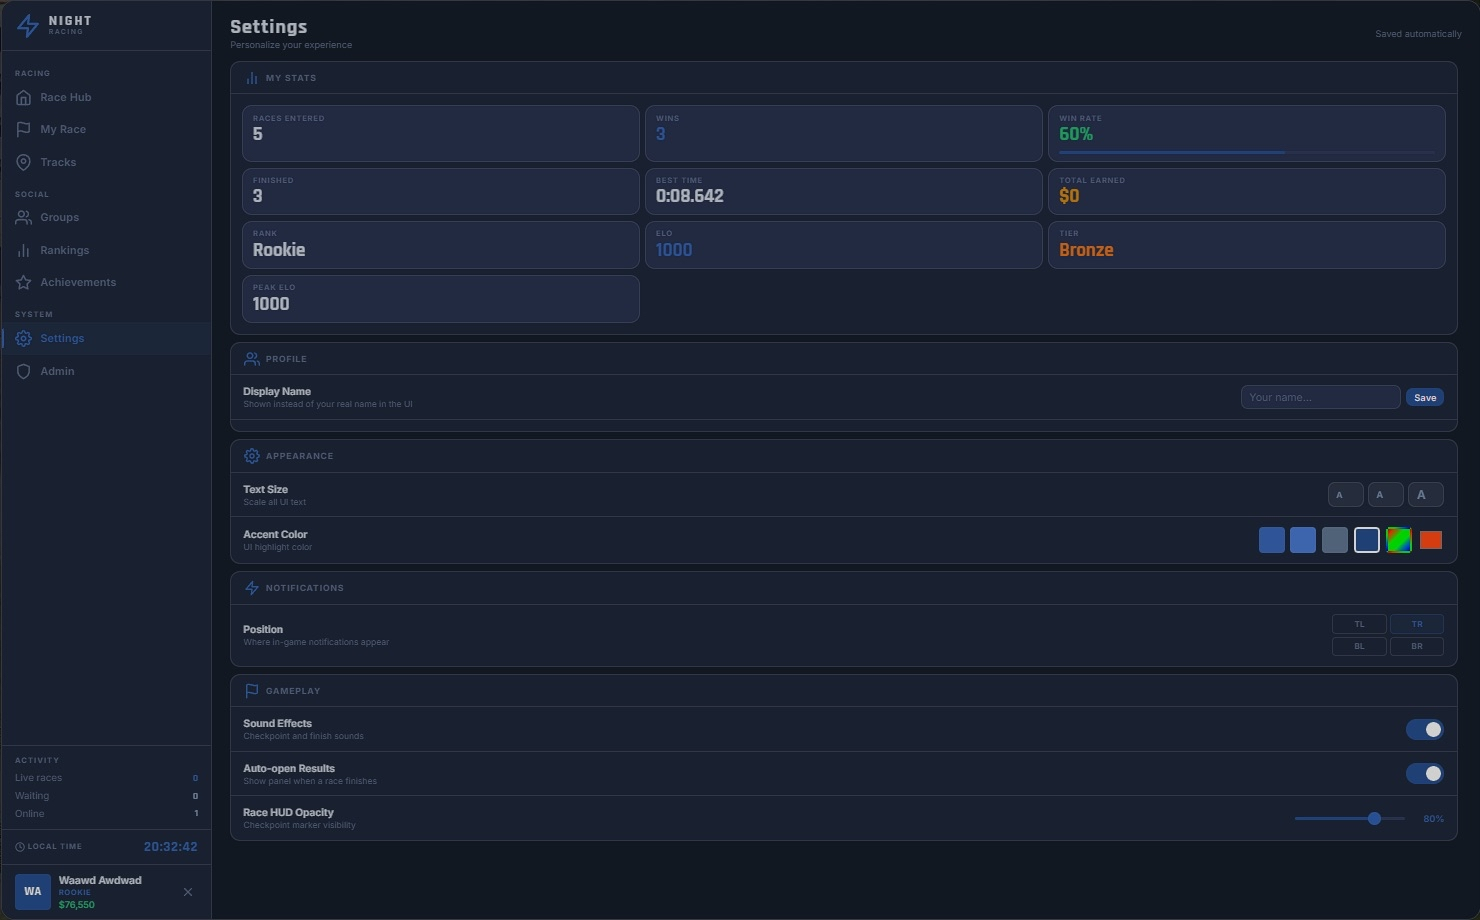Click the Race Hub home icon
Image resolution: width=1480 pixels, height=920 pixels.
click(24, 97)
